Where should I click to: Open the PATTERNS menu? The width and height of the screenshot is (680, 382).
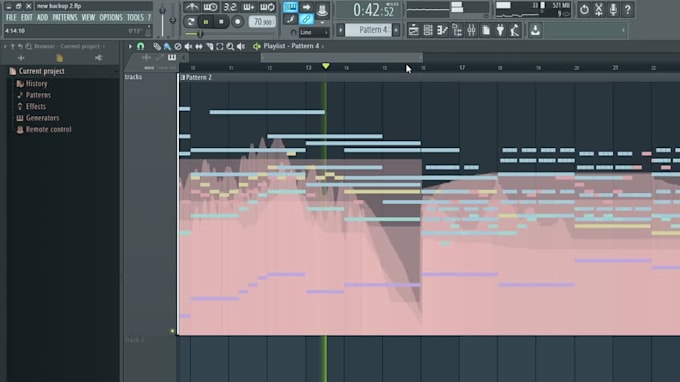(65, 17)
